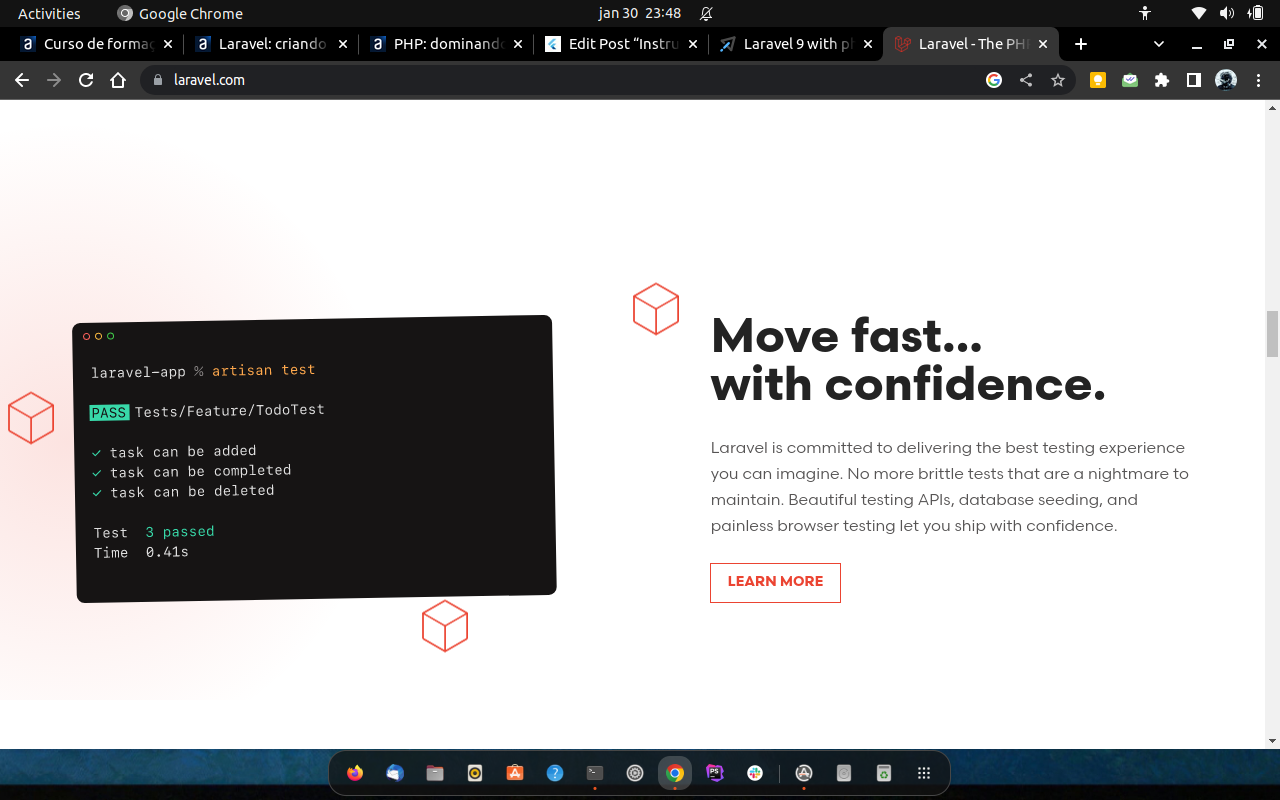The width and height of the screenshot is (1280, 800).
Task: Open a new tab
Action: coord(1081,44)
